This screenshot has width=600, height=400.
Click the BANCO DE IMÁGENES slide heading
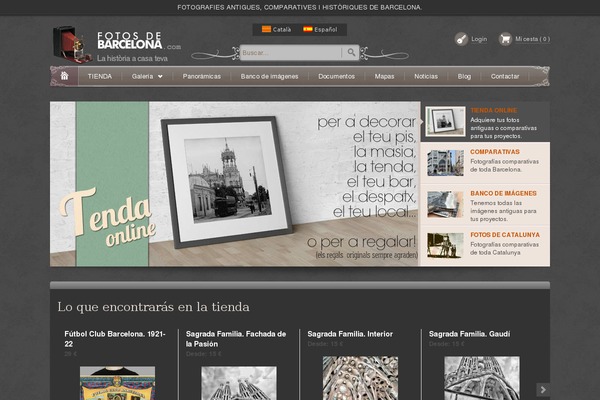click(x=504, y=193)
